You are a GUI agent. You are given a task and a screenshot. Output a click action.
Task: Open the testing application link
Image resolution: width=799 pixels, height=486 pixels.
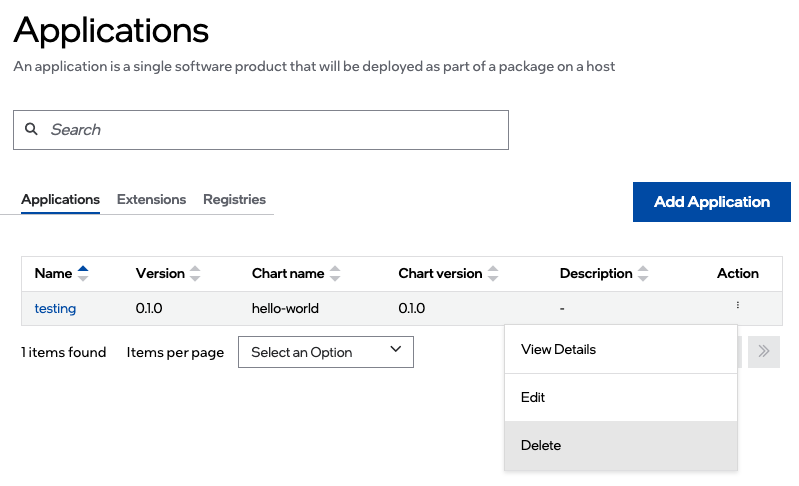pos(55,308)
